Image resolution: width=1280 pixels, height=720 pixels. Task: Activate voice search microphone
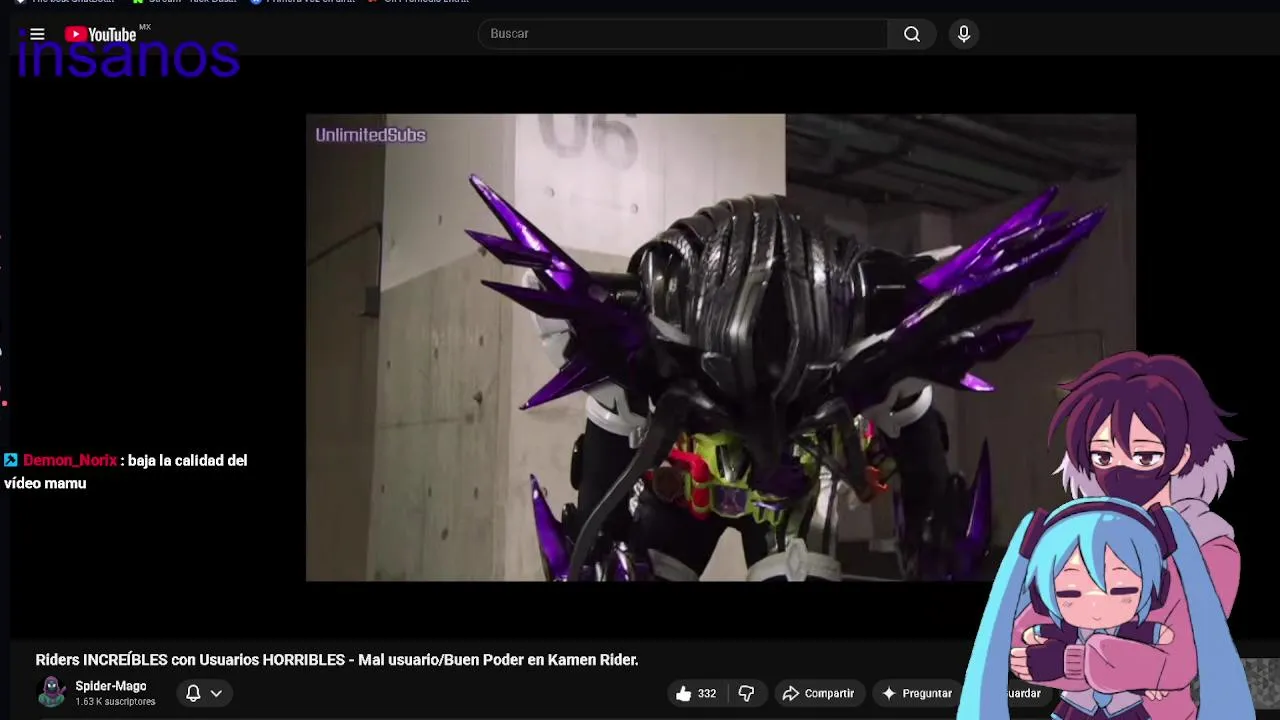tap(964, 34)
